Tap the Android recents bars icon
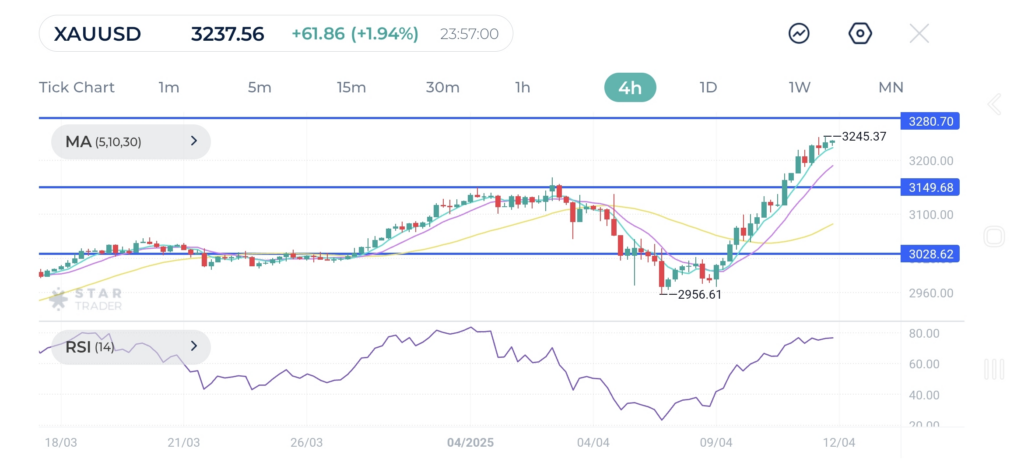 tap(994, 369)
